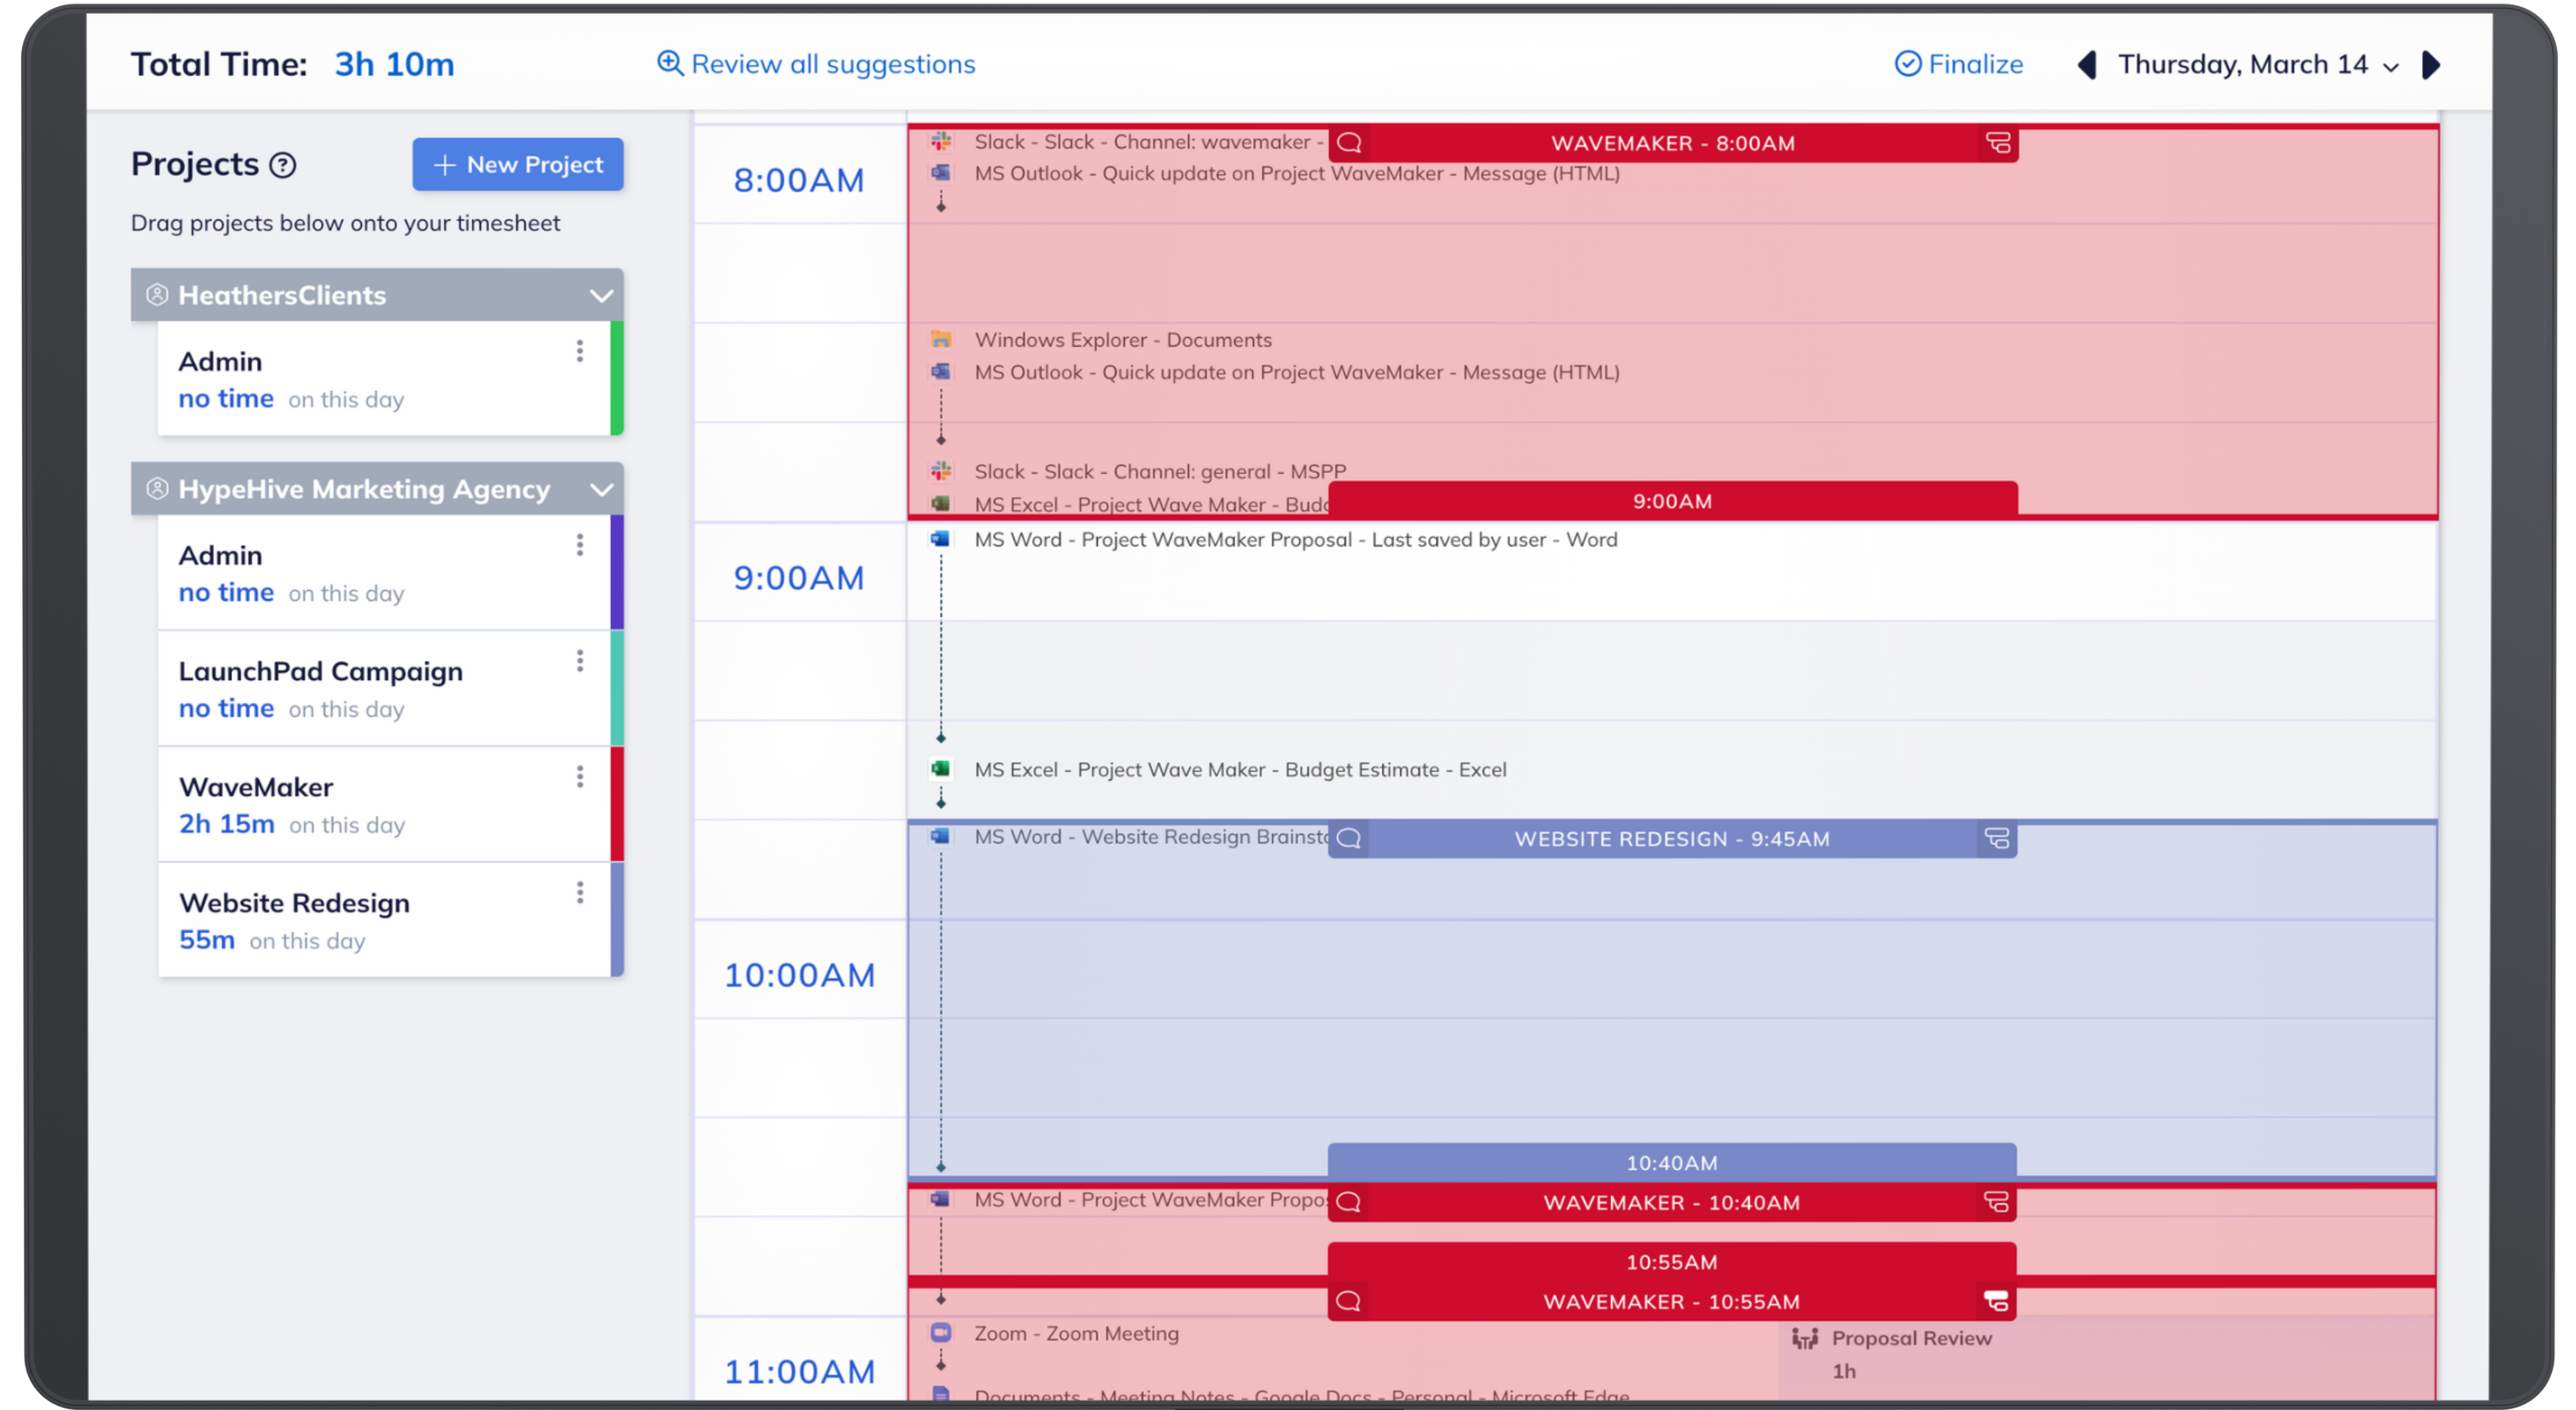Click Review all suggestions link
Screen dimensions: 2576x1410
[816, 65]
